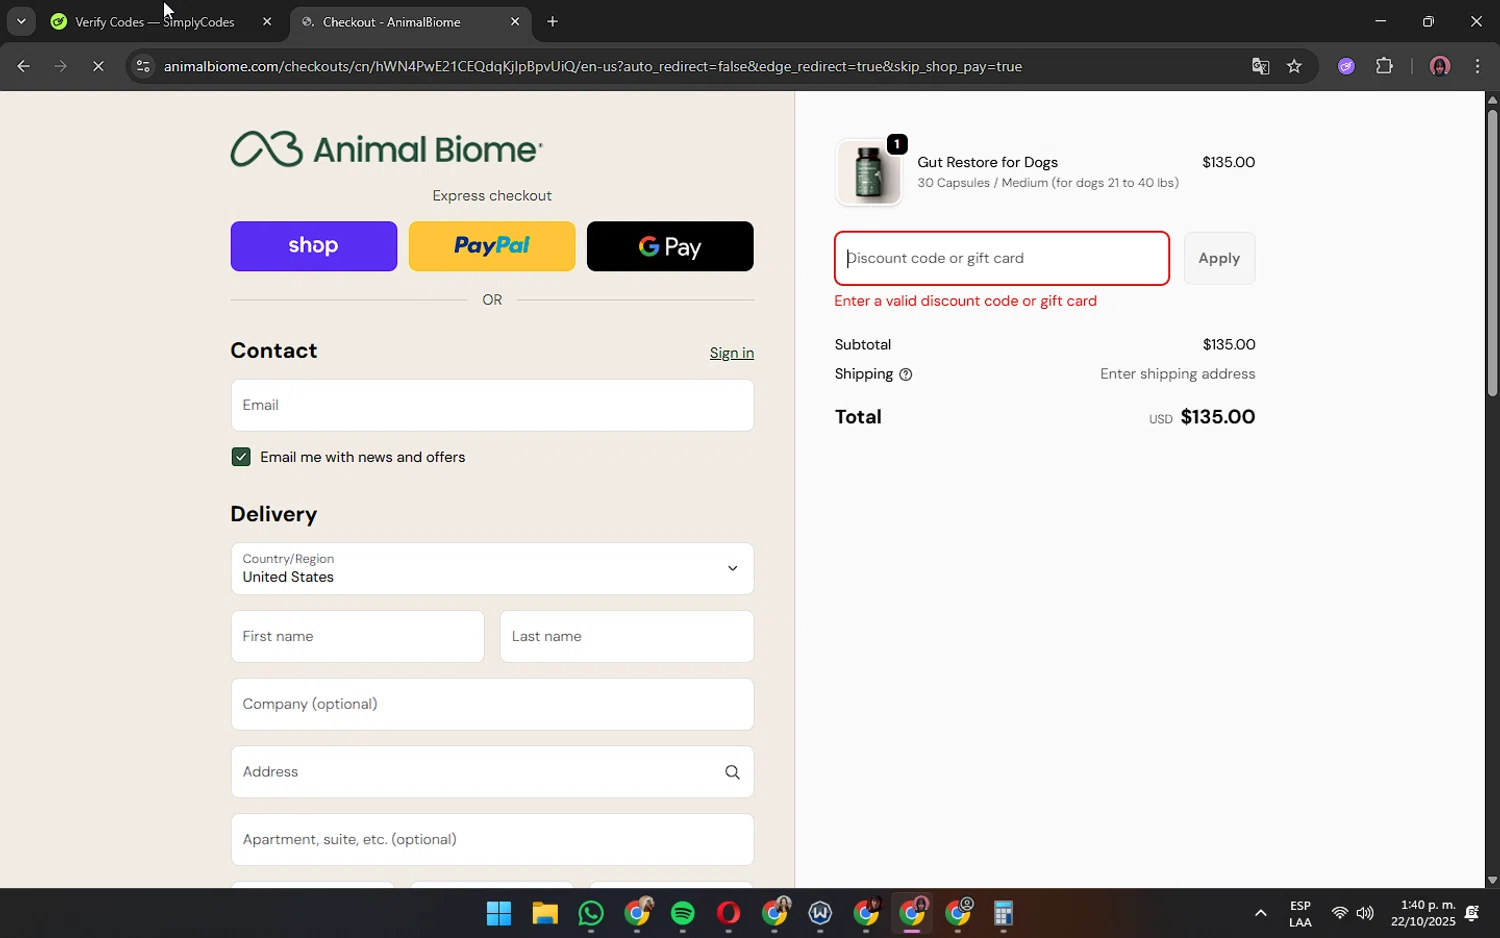Select the Checkout - AnimalBiome tab
The width and height of the screenshot is (1500, 938).
pos(410,22)
